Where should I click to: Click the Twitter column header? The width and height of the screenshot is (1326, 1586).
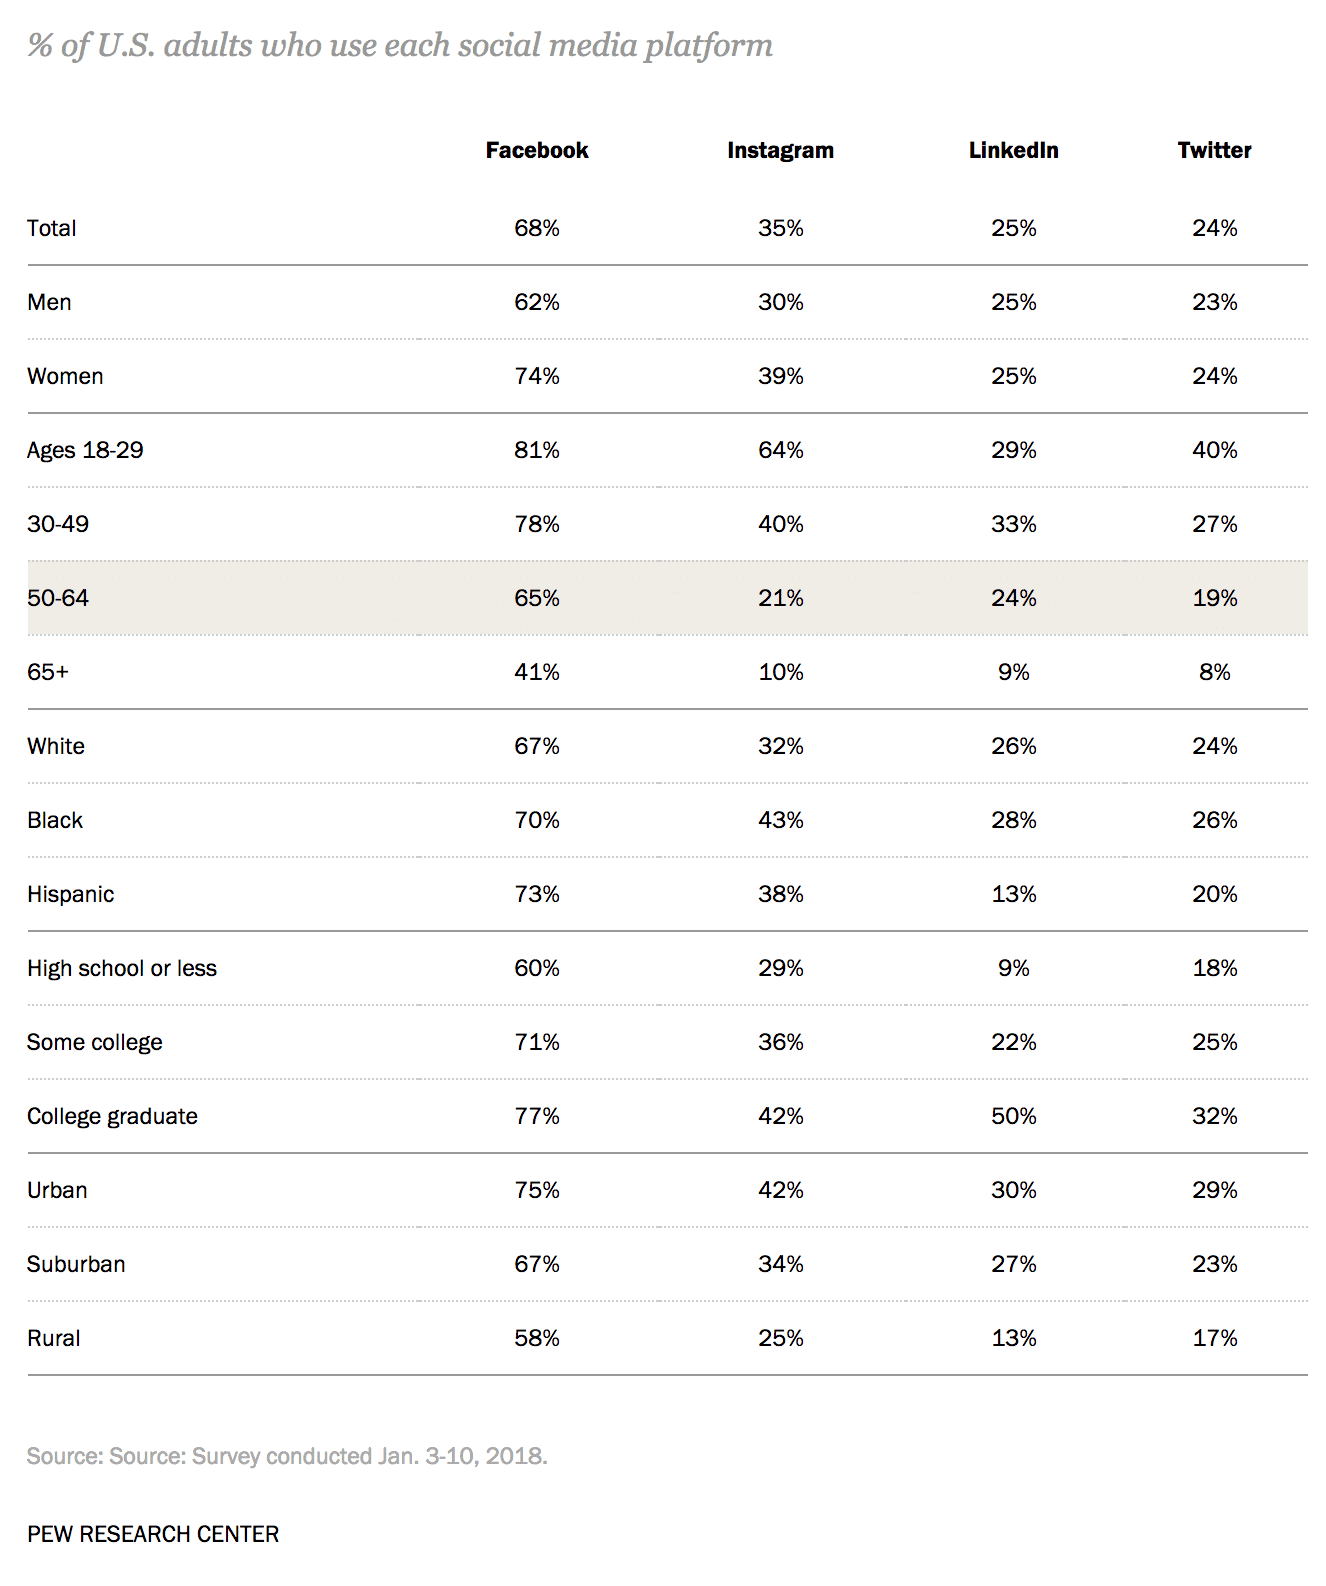tap(1214, 150)
